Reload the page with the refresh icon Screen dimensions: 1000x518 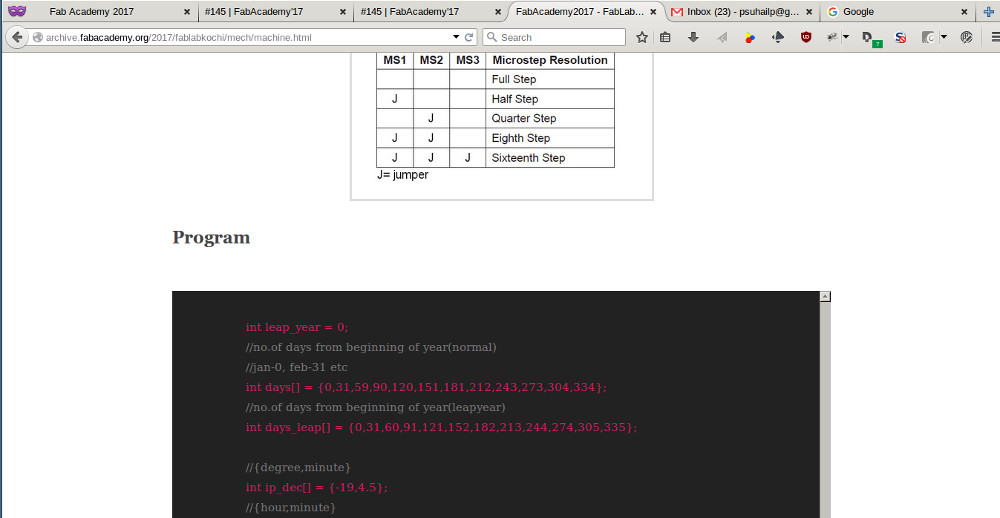click(469, 37)
